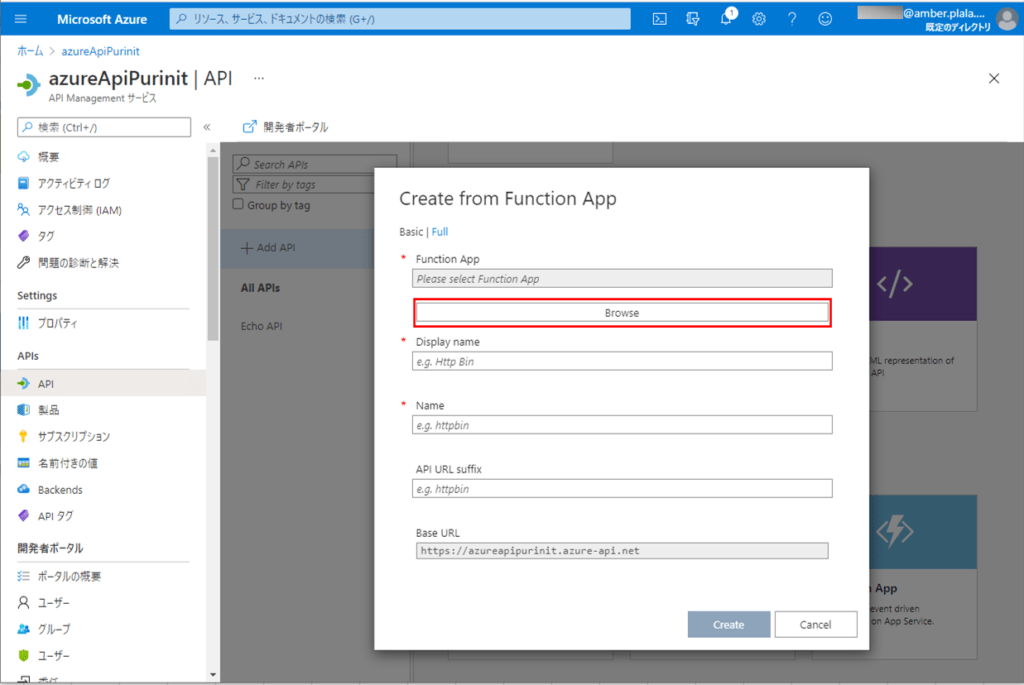1024x685 pixels.
Task: Open Azure Cloud Shell
Action: pyautogui.click(x=659, y=17)
